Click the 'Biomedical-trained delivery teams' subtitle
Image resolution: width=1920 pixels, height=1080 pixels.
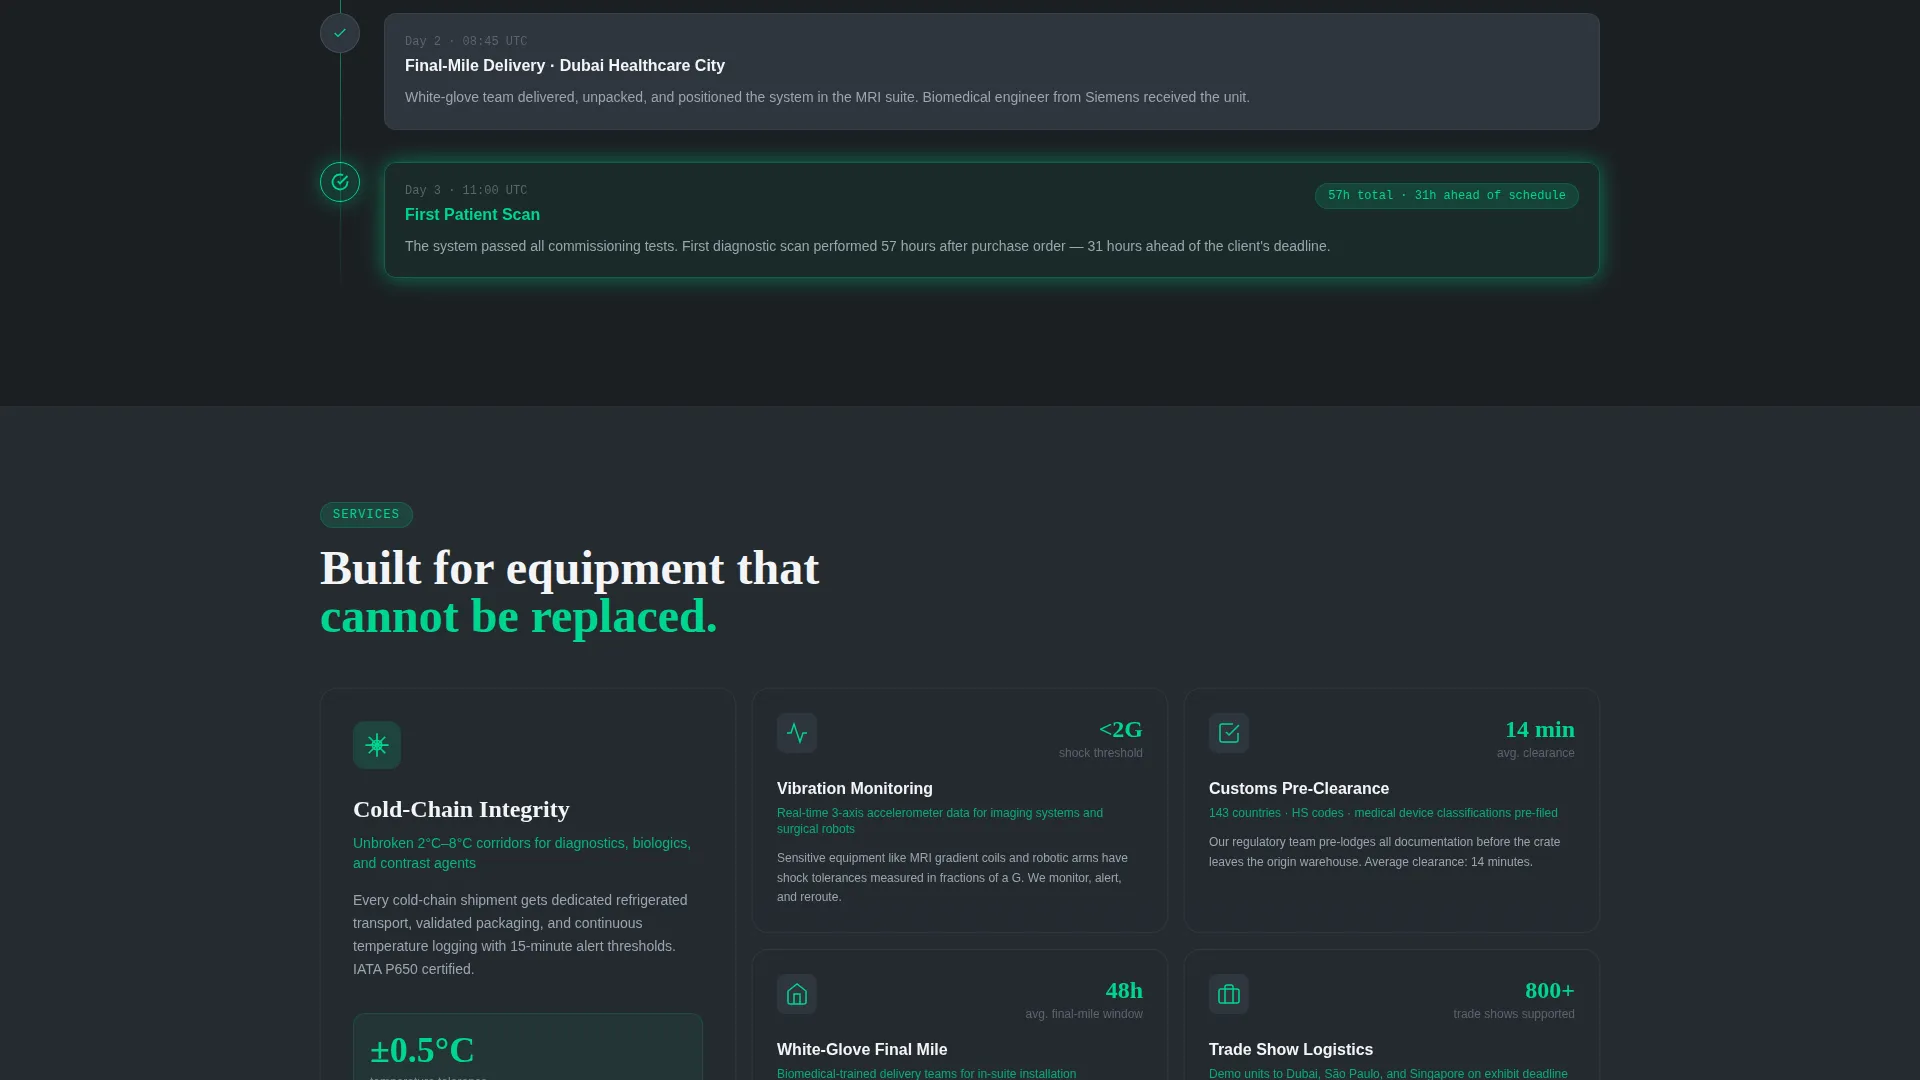pos(927,1074)
